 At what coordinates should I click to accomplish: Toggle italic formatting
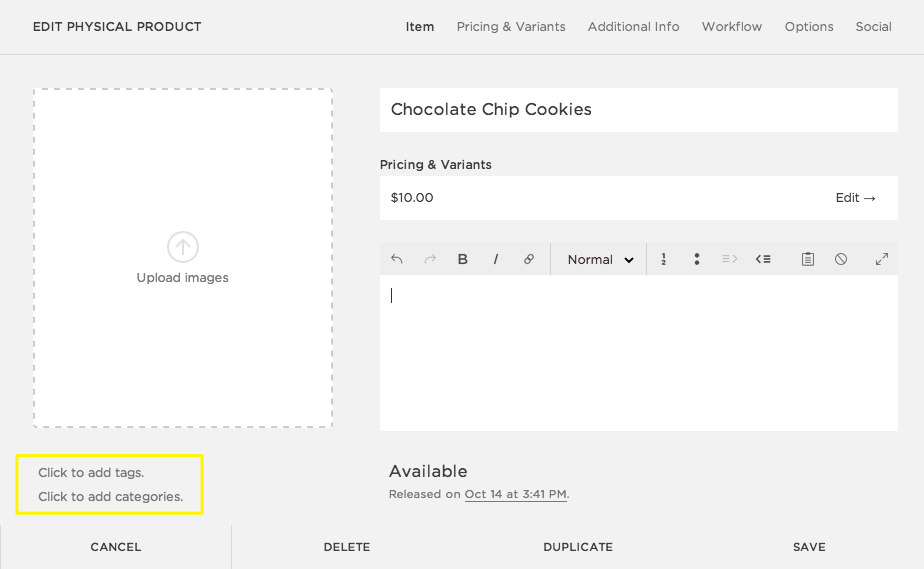[496, 259]
